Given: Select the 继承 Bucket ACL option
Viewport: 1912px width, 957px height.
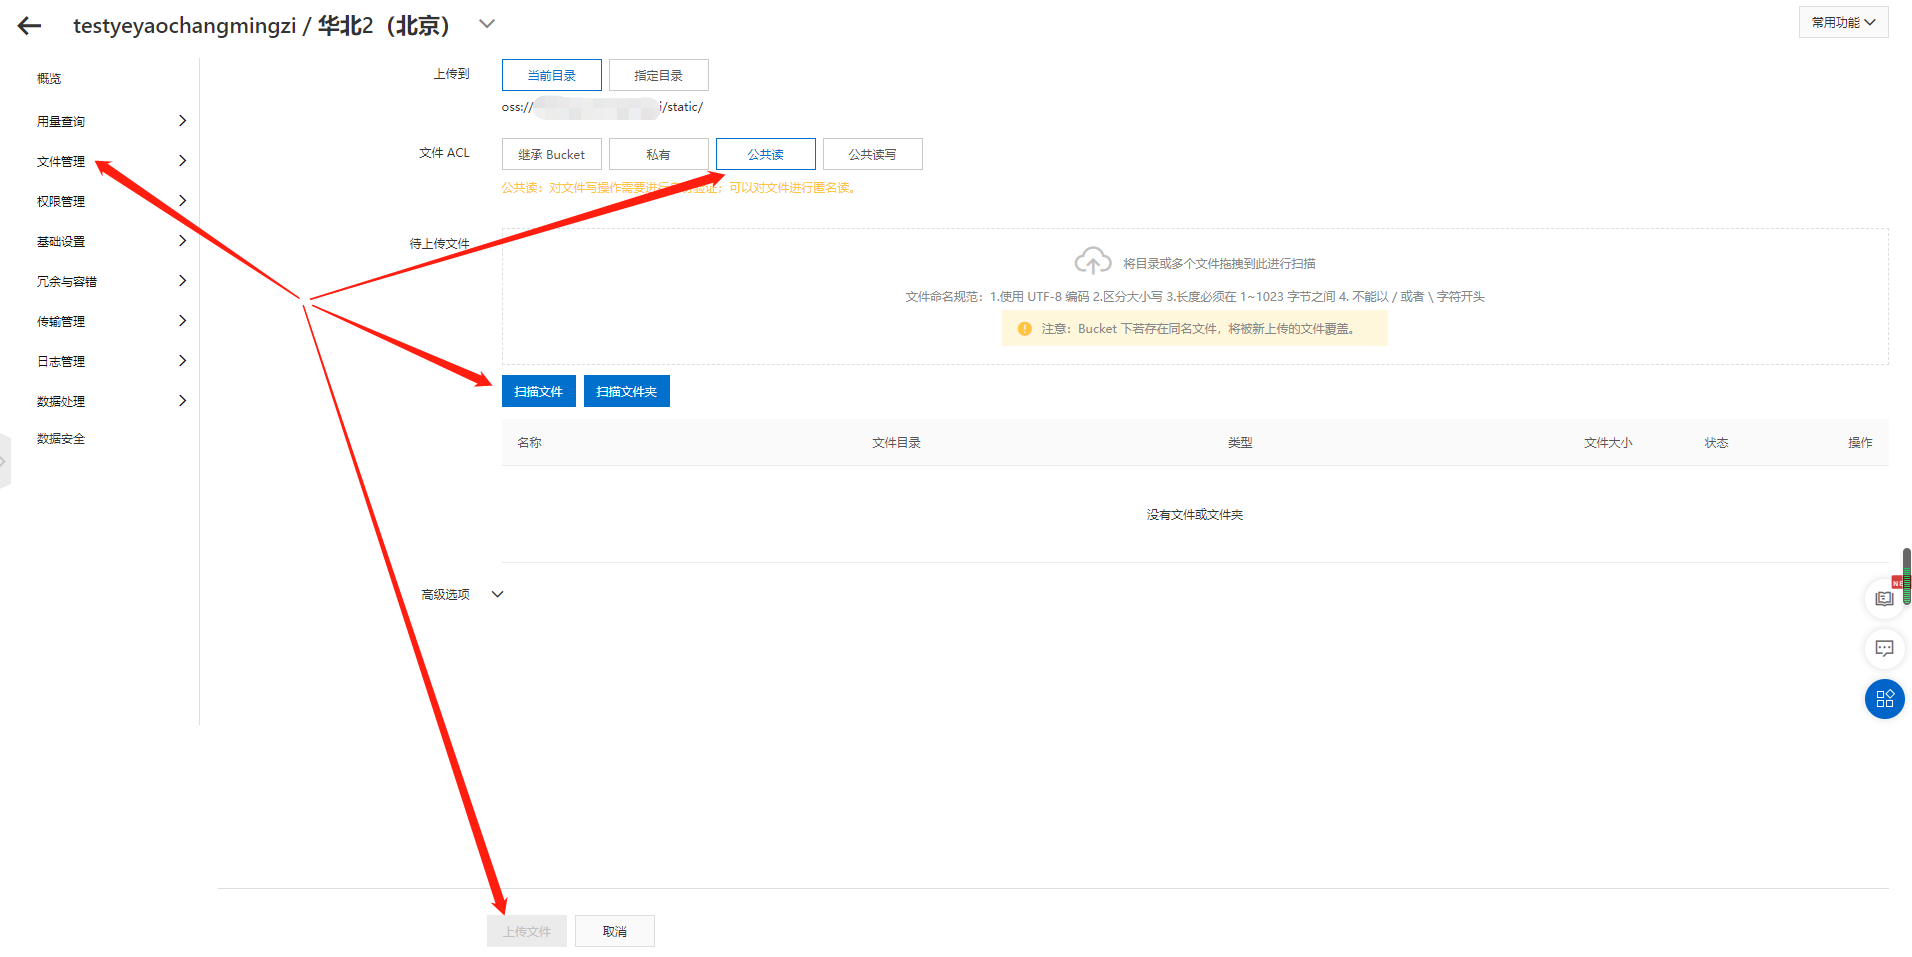Looking at the screenshot, I should tap(551, 154).
